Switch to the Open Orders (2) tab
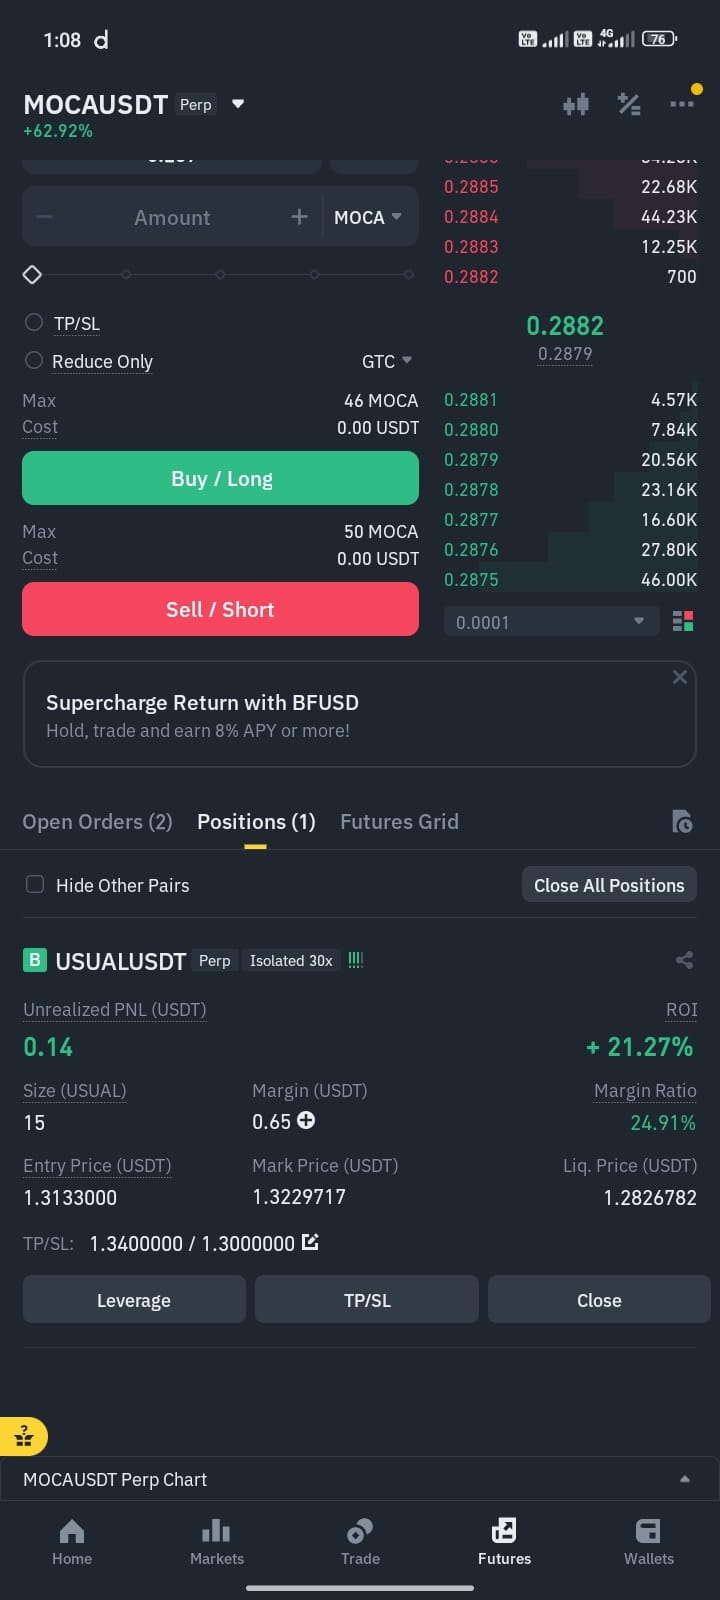Viewport: 720px width, 1600px height. (x=97, y=822)
